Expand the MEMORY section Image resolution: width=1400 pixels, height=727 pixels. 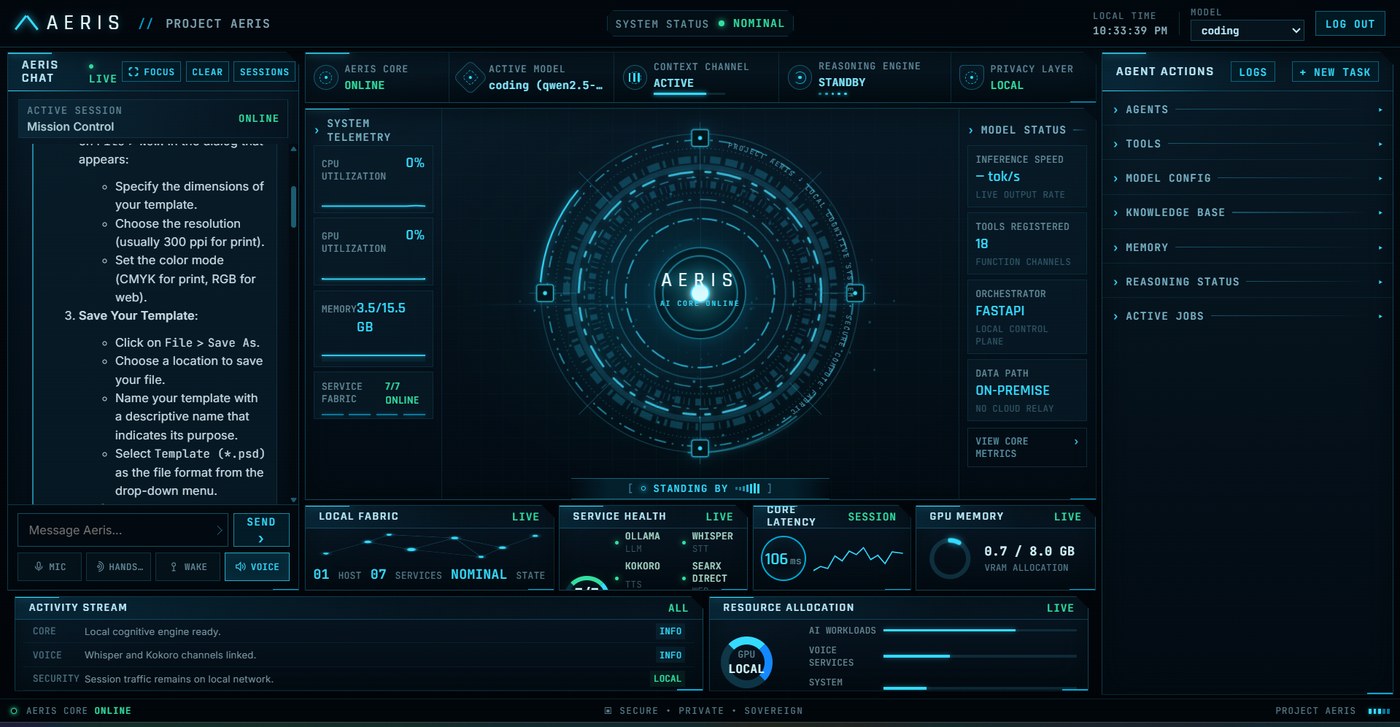[1248, 247]
